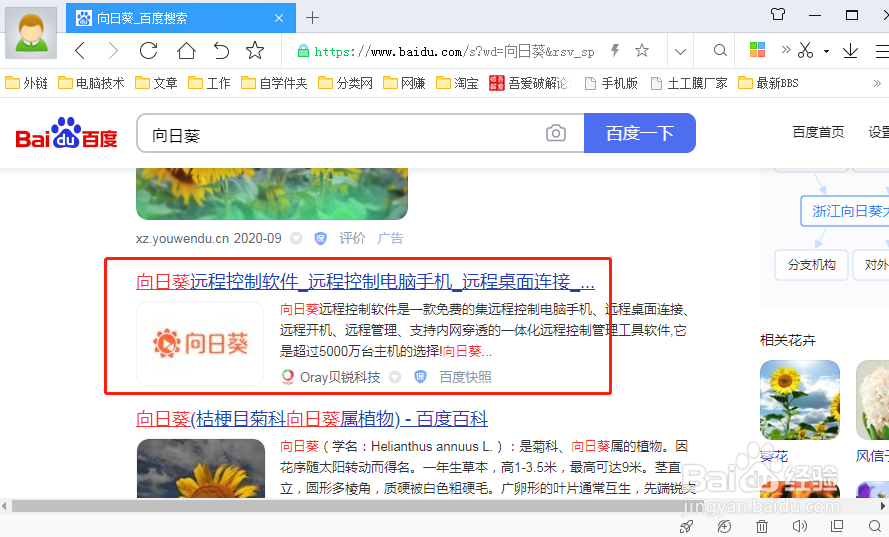Click the 百度一下 search button
The height and width of the screenshot is (537, 889).
640,133
